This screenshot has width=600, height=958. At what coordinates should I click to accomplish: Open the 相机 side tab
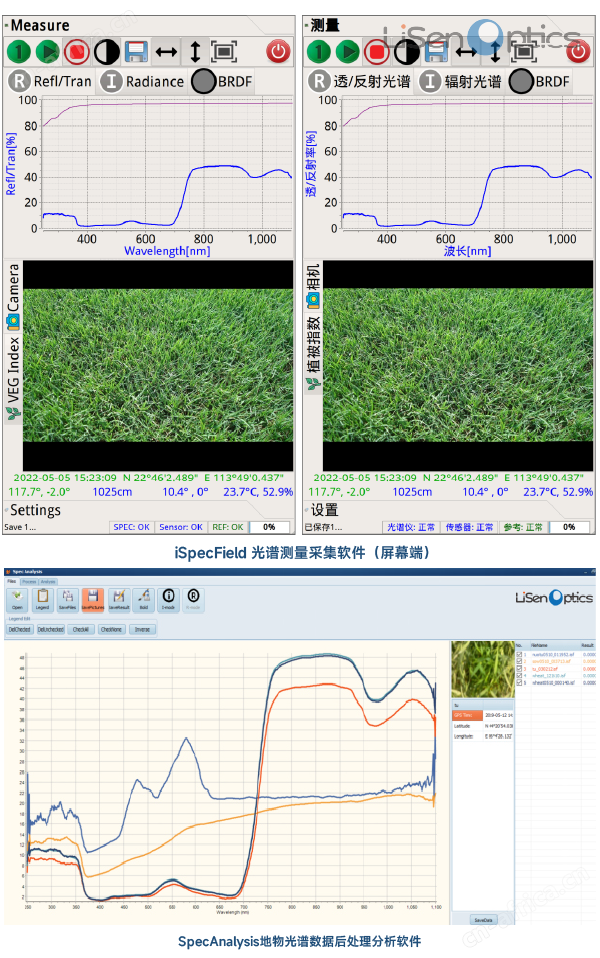click(x=313, y=286)
